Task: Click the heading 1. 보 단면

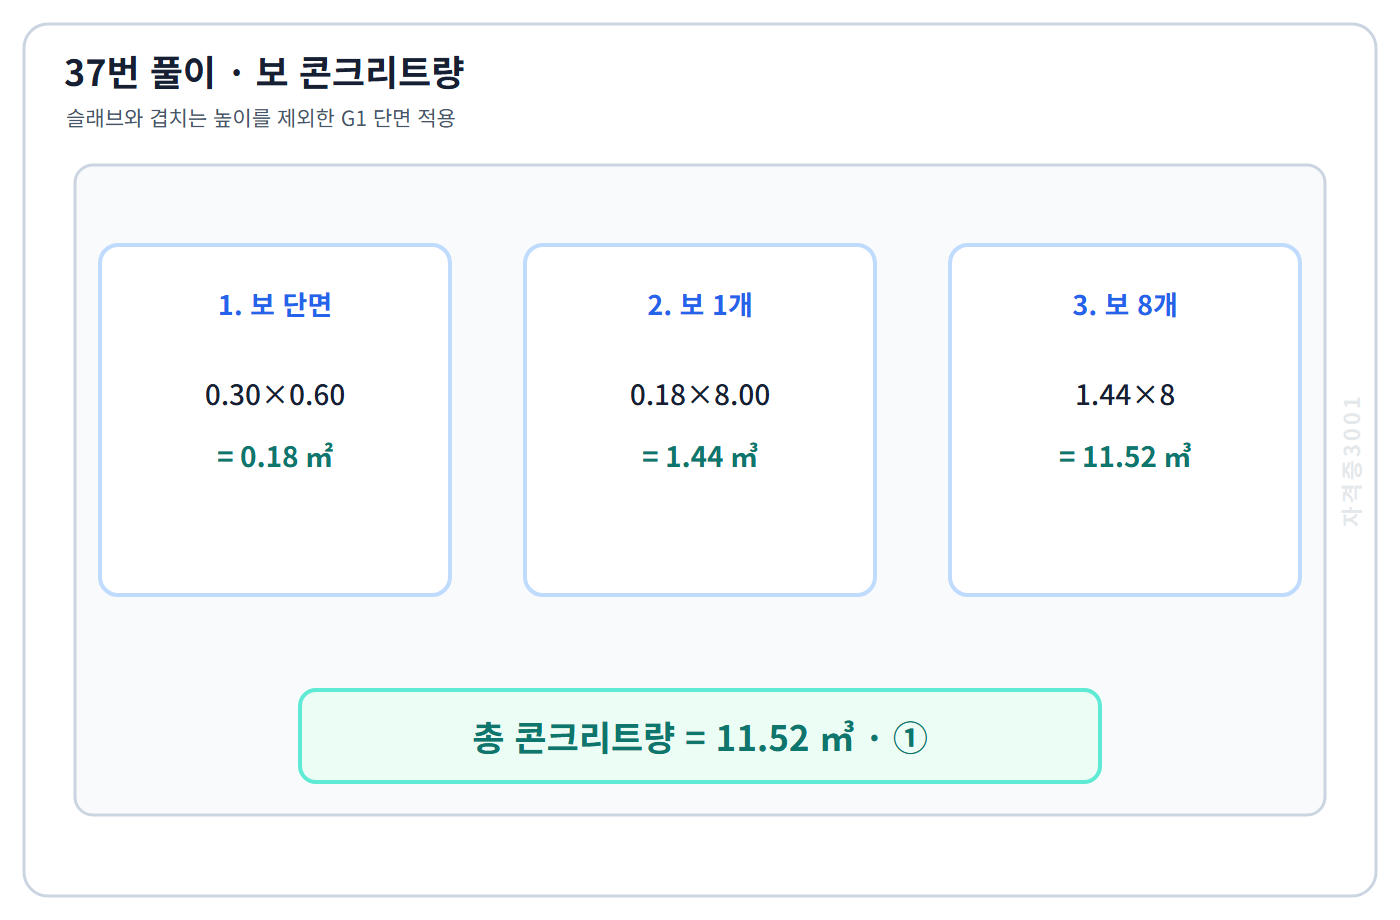Action: tap(275, 305)
